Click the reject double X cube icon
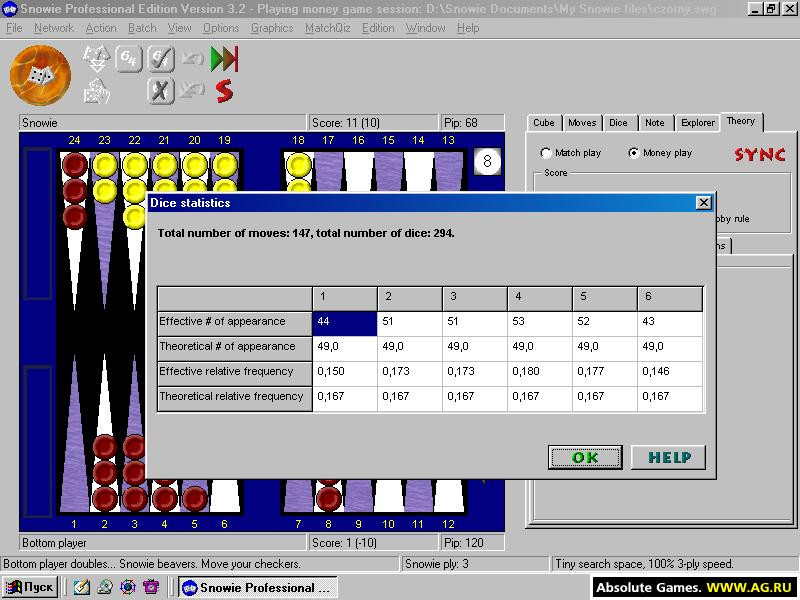Viewport: 800px width, 600px height. click(x=161, y=91)
